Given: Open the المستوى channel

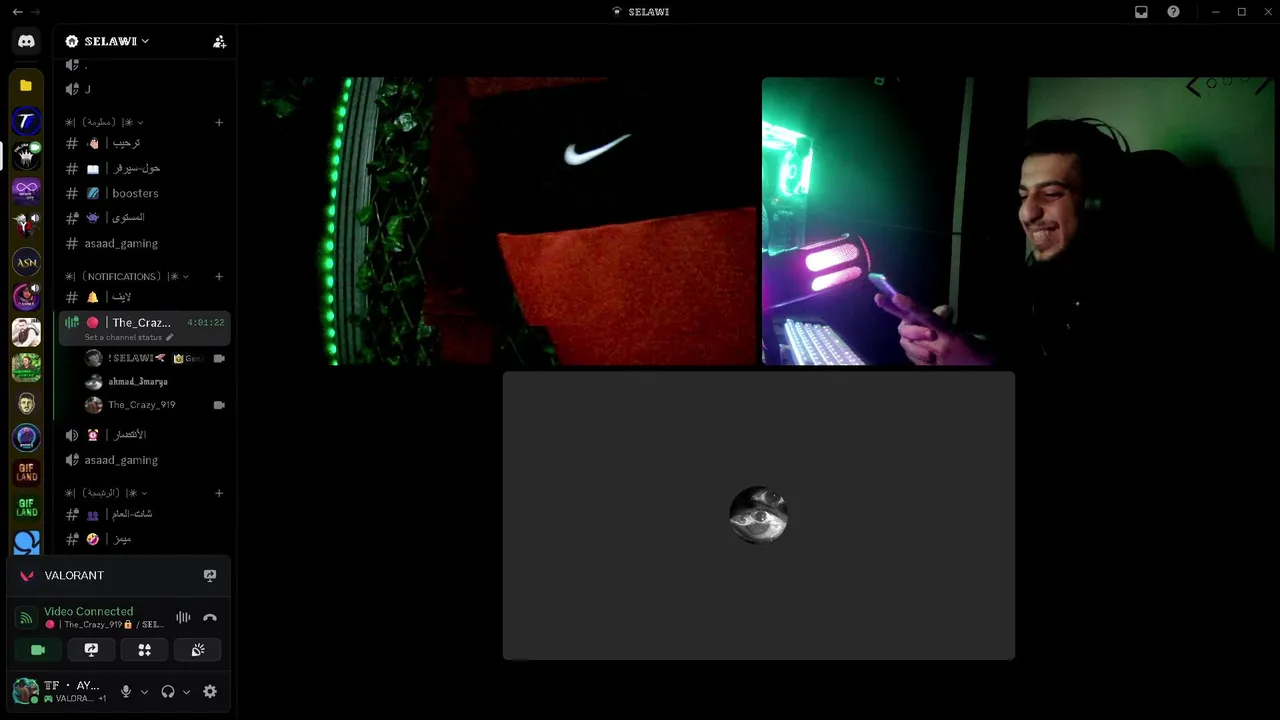Looking at the screenshot, I should [145, 217].
